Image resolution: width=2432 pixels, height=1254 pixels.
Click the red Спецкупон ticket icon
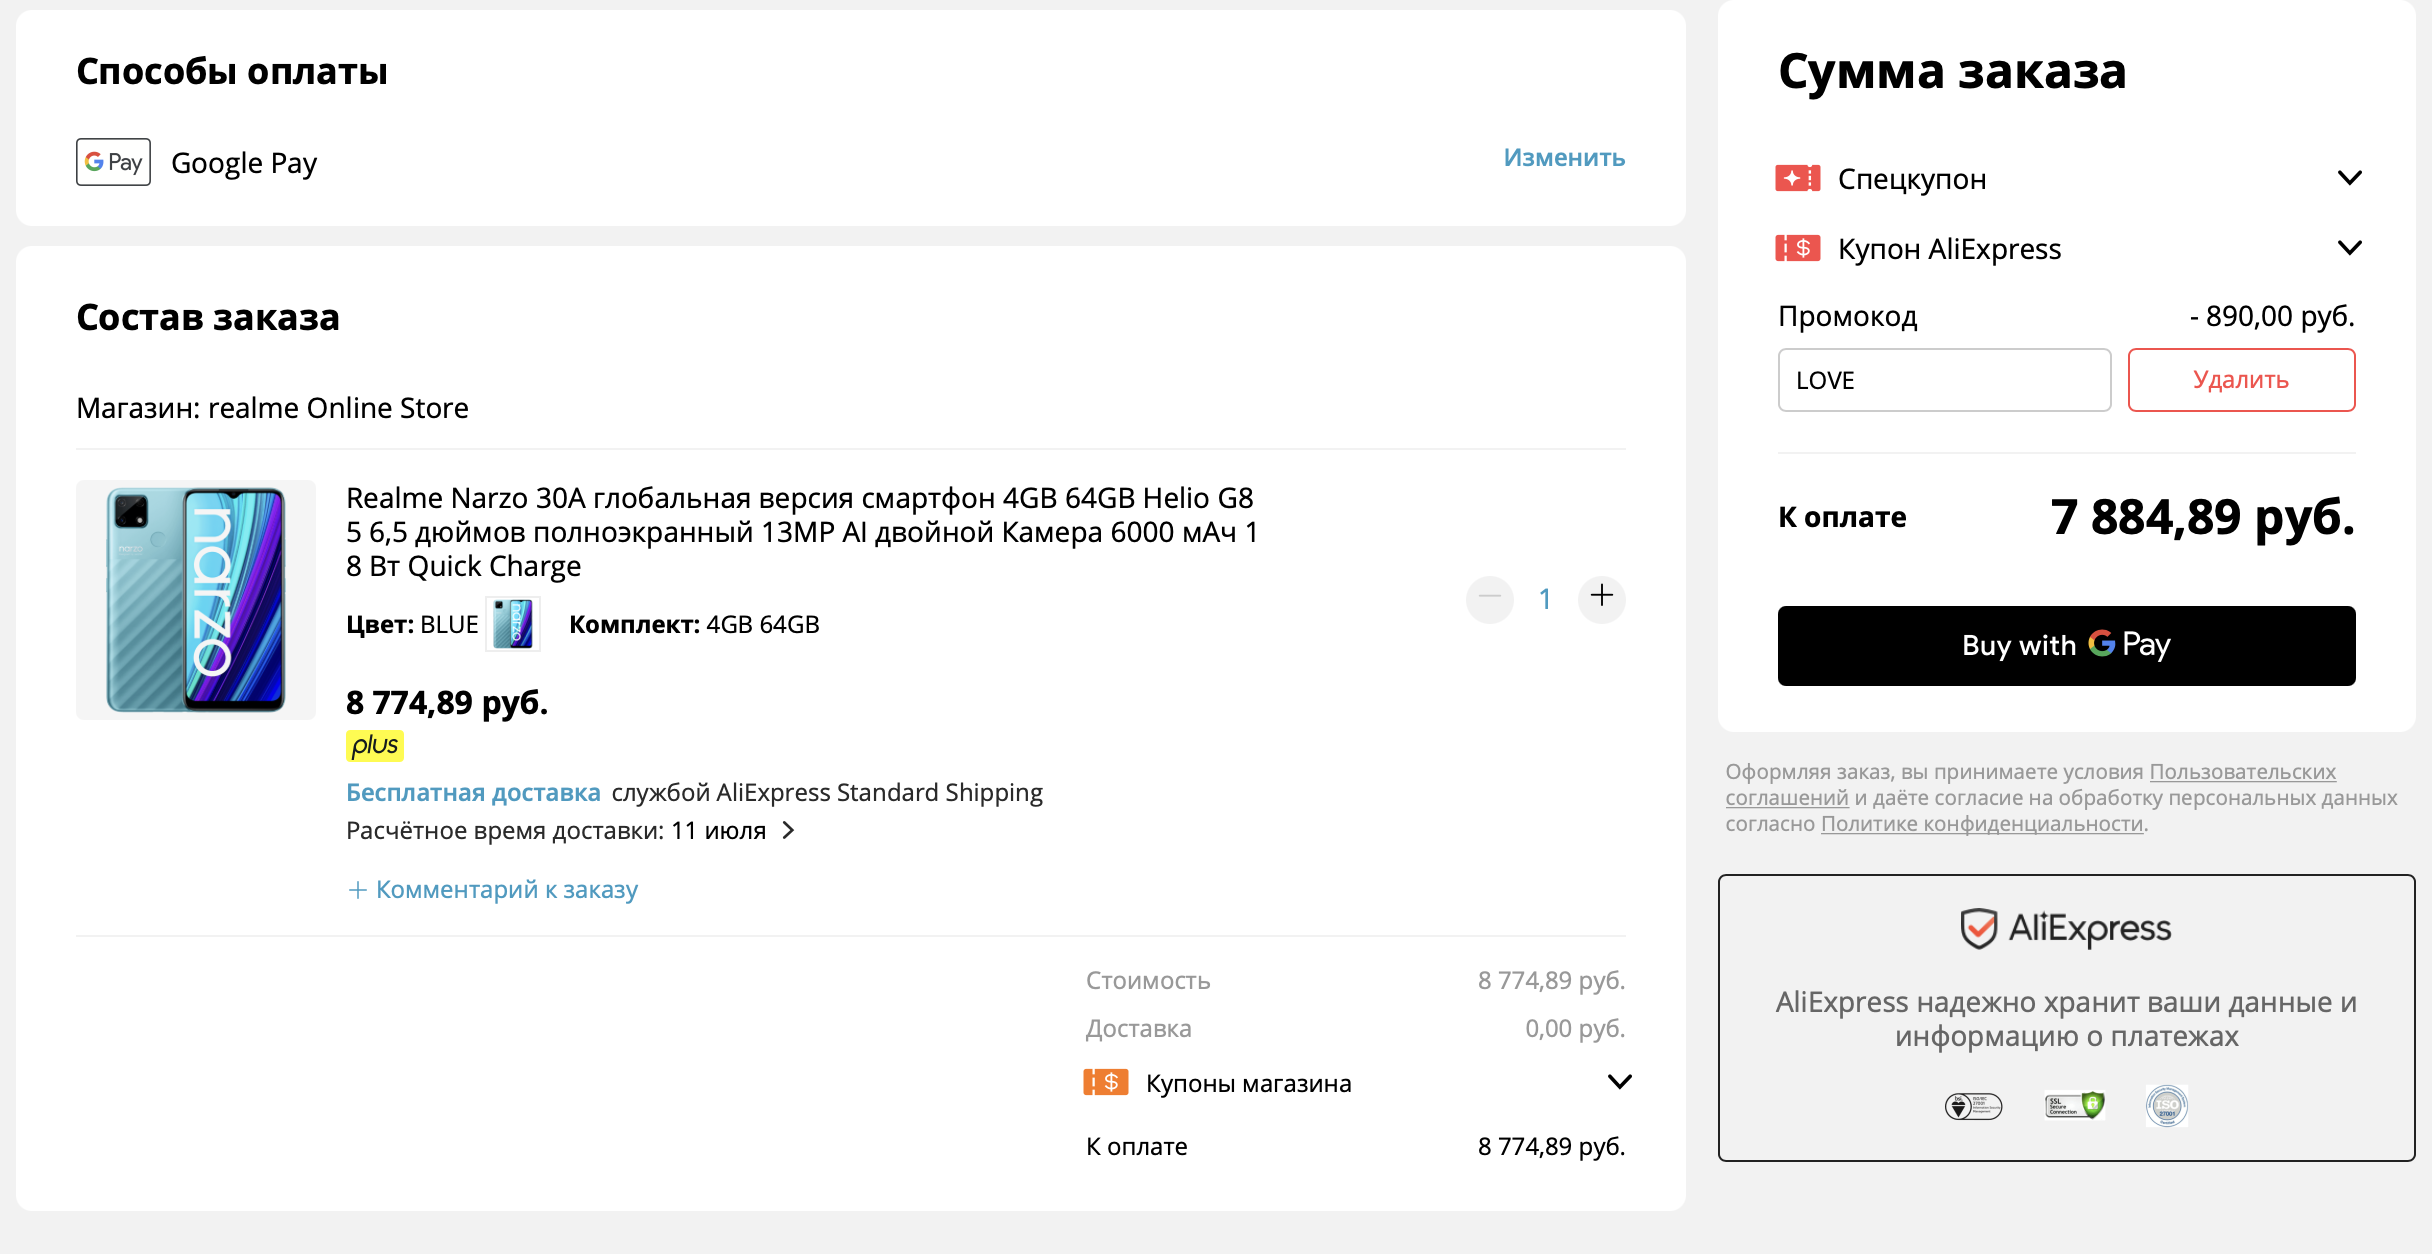(1797, 179)
